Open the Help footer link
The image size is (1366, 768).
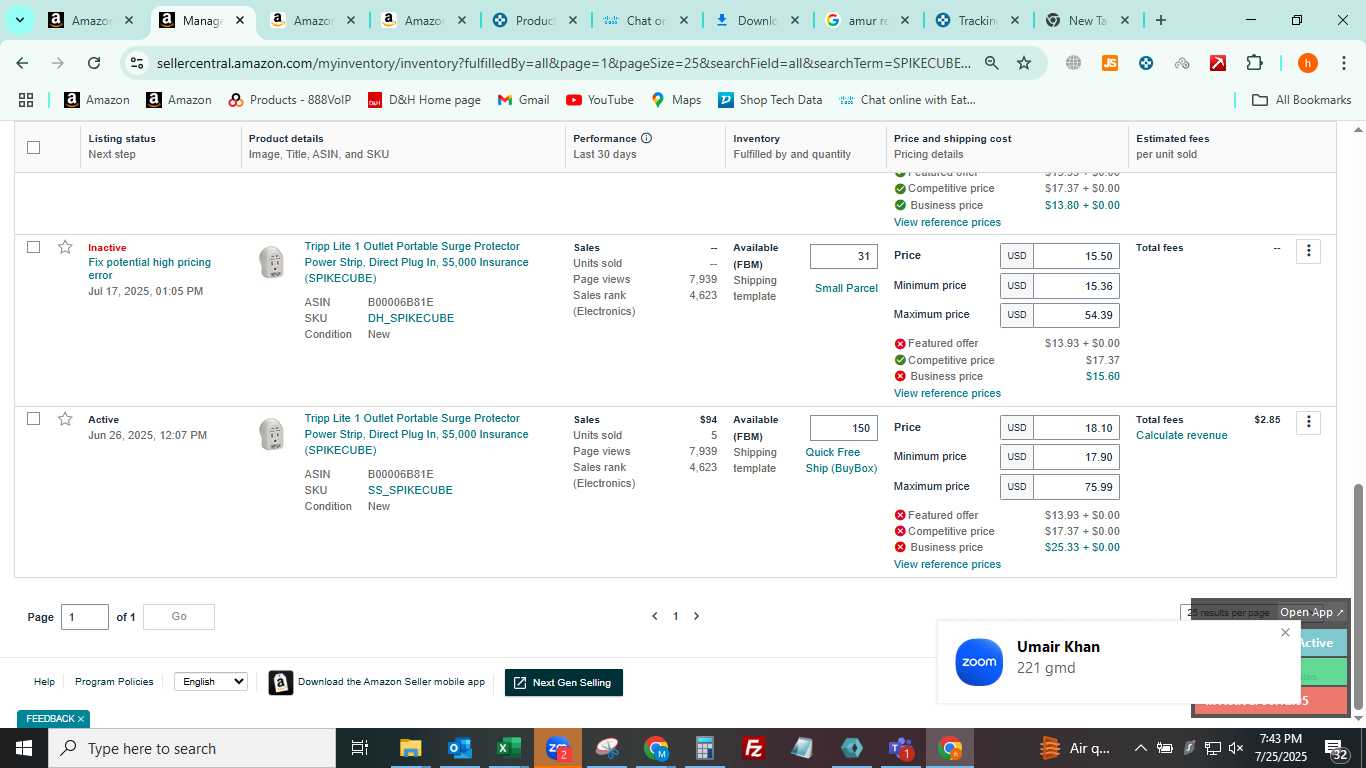point(44,682)
